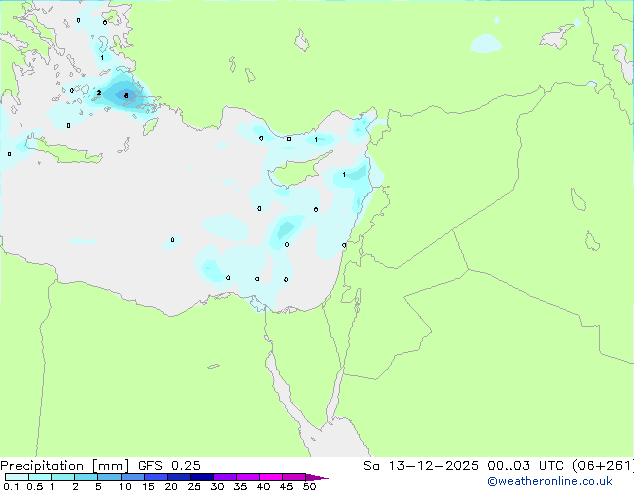Click the "Sa 13-12-2025" date text
The width and height of the screenshot is (634, 490).
point(421,466)
